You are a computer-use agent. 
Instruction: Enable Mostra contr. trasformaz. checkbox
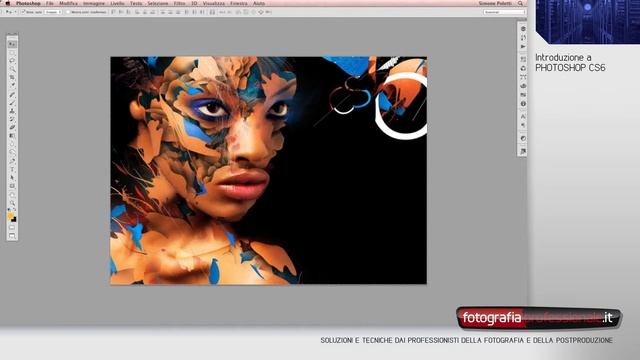[68, 12]
